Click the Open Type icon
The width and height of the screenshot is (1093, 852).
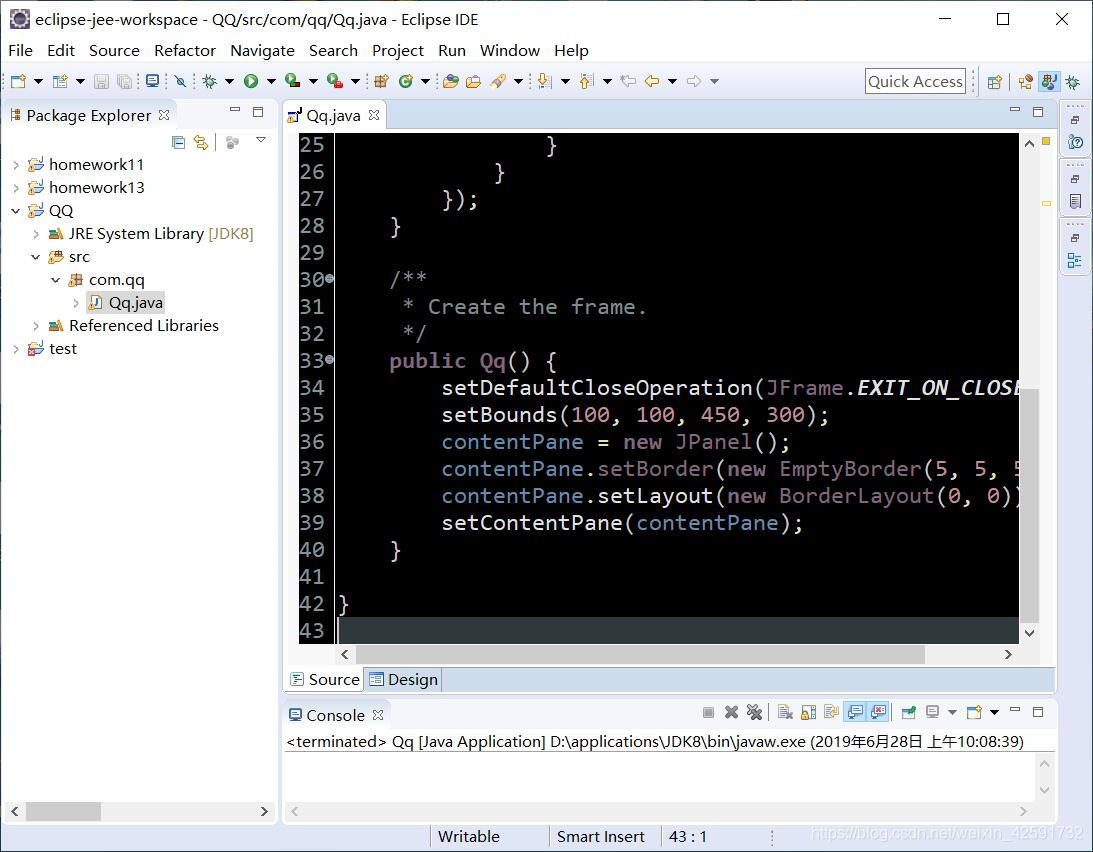tap(451, 82)
